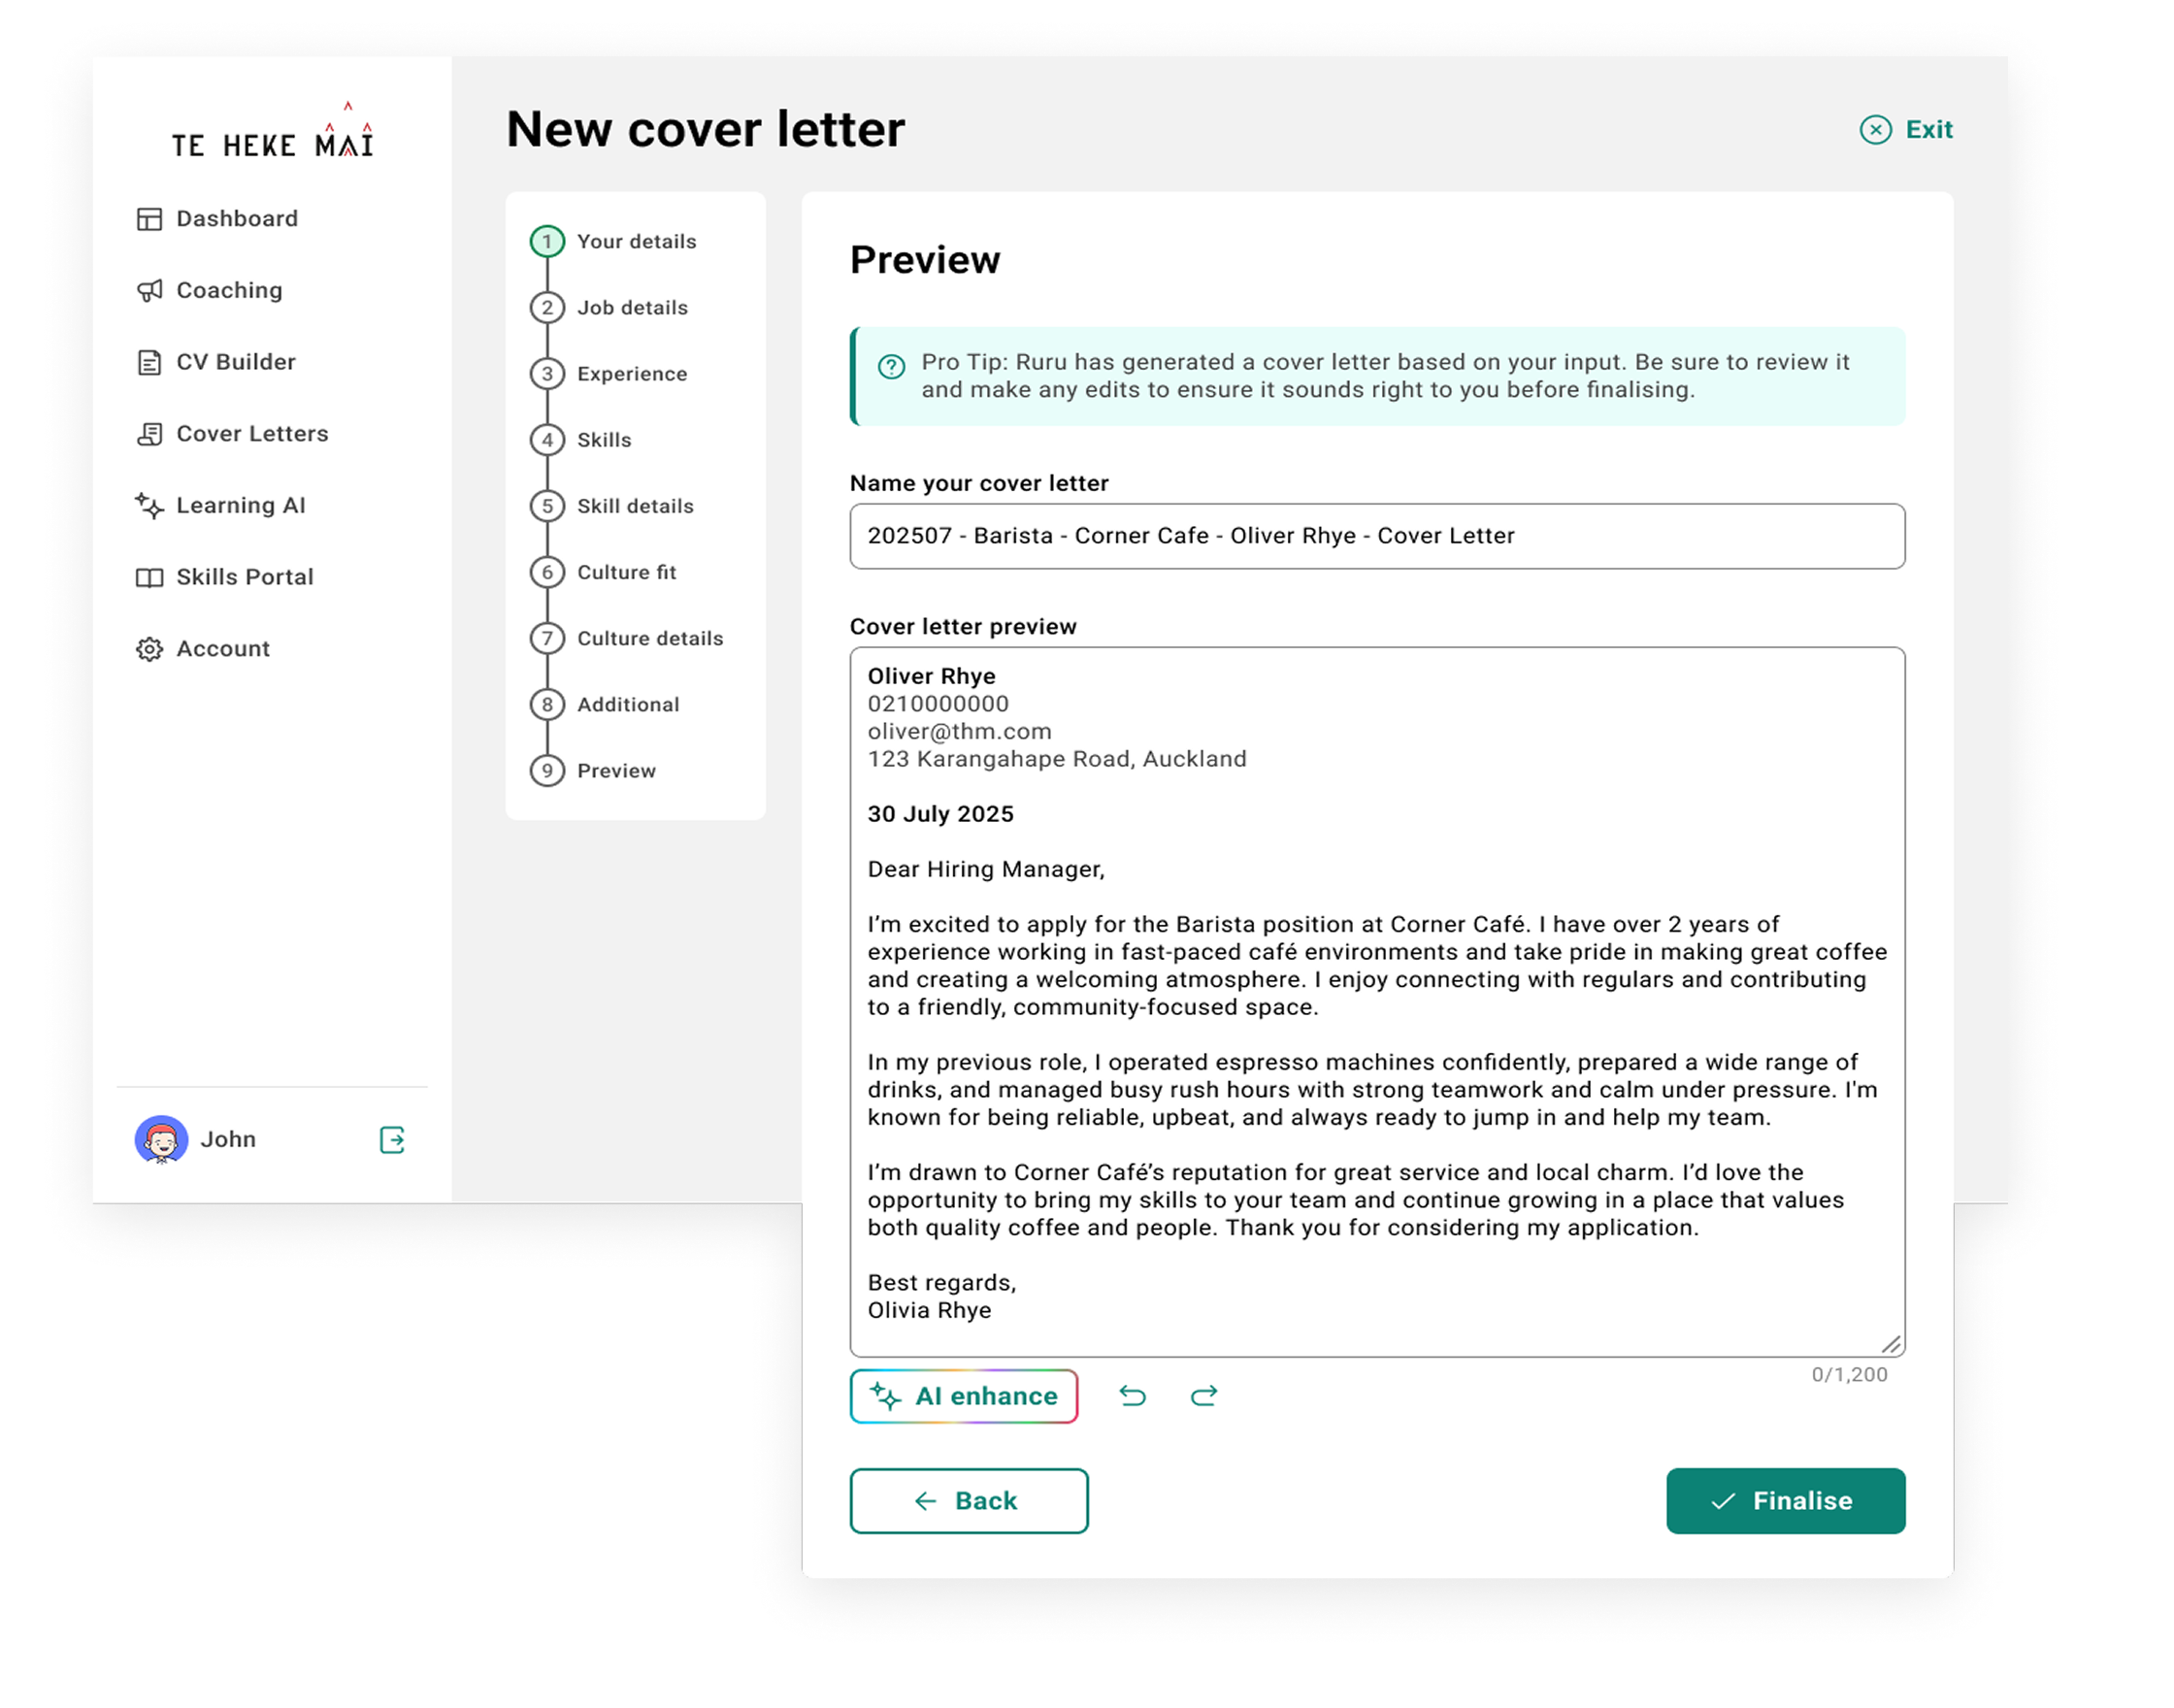Image resolution: width=2174 pixels, height=1708 pixels.
Task: Click the AI enhance button
Action: click(963, 1396)
